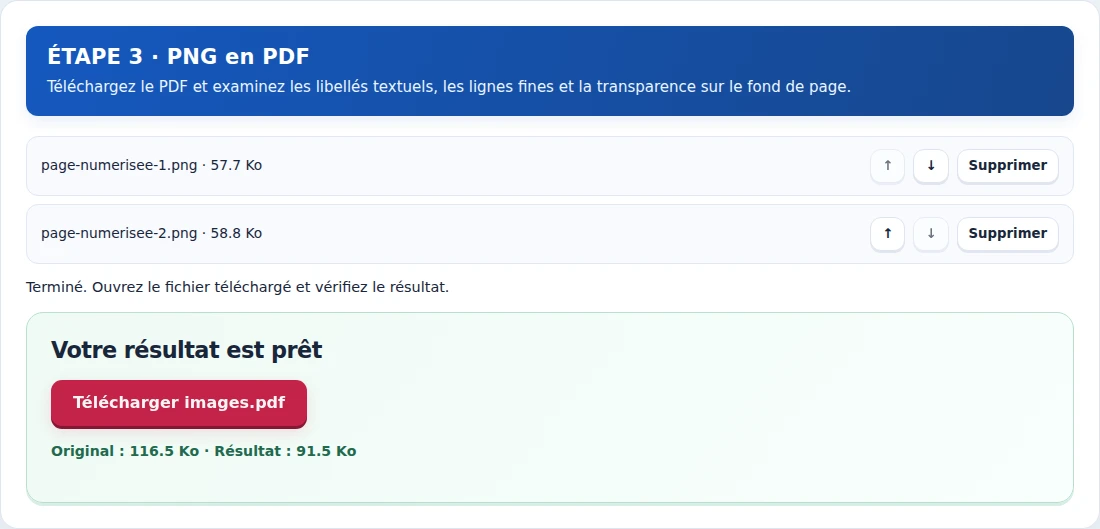Click the instruction text starting Téléchargez le PDF

click(449, 88)
